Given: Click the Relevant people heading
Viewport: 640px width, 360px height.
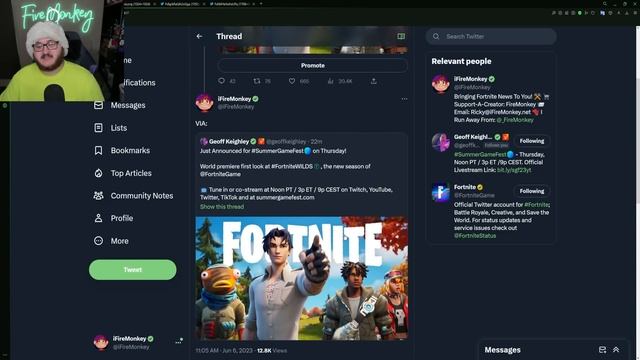Looking at the screenshot, I should (461, 61).
